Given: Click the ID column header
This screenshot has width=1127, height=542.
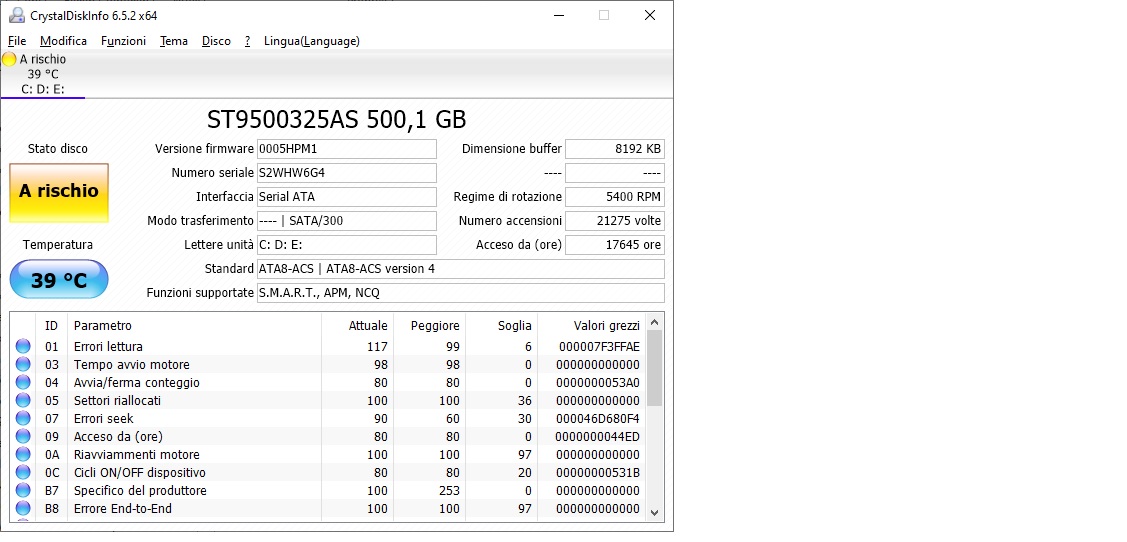Looking at the screenshot, I should (51, 326).
